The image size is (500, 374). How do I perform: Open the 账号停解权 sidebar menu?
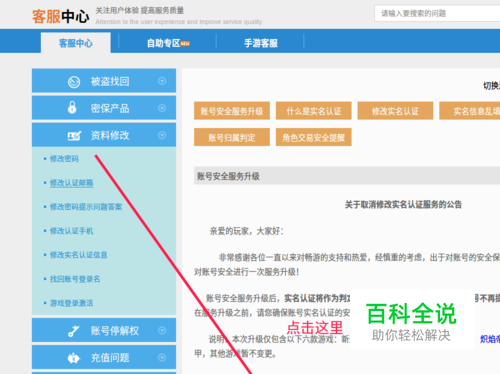click(104, 330)
